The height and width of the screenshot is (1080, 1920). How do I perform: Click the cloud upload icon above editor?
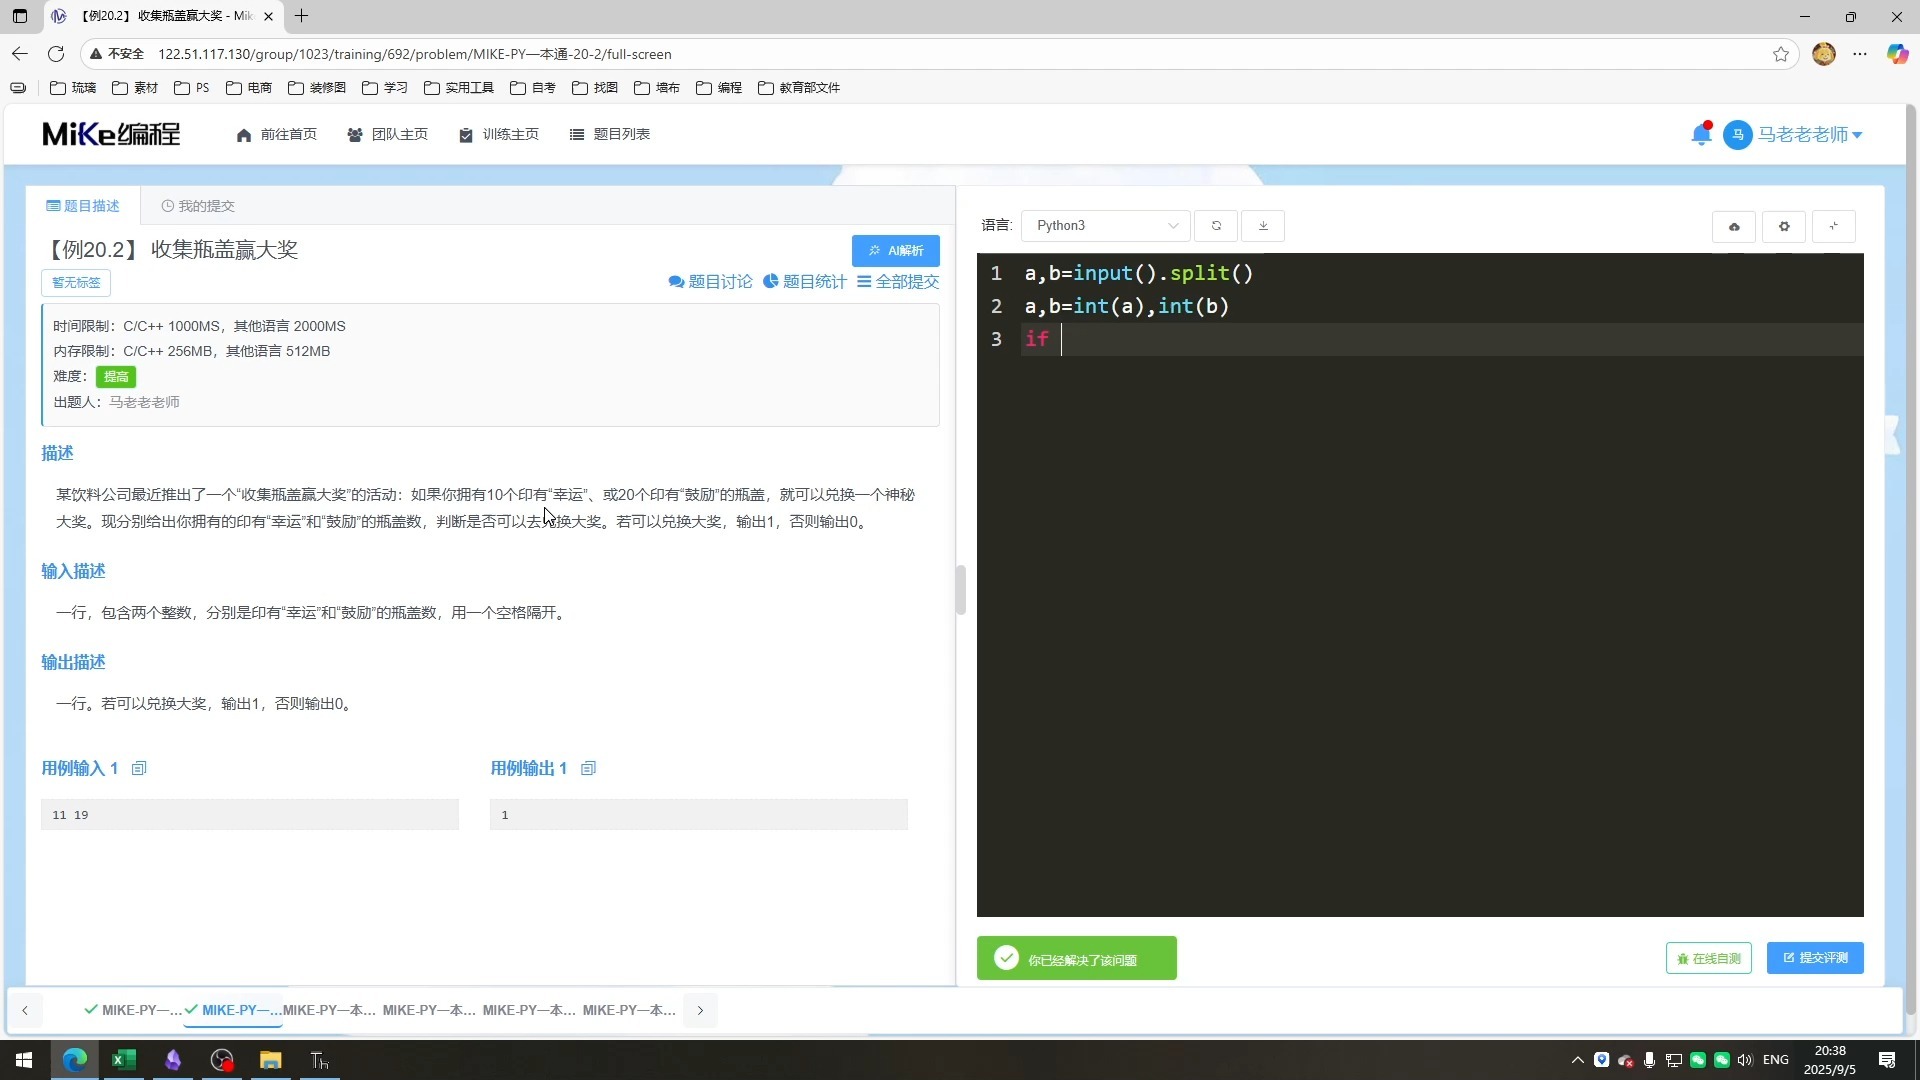(1734, 227)
